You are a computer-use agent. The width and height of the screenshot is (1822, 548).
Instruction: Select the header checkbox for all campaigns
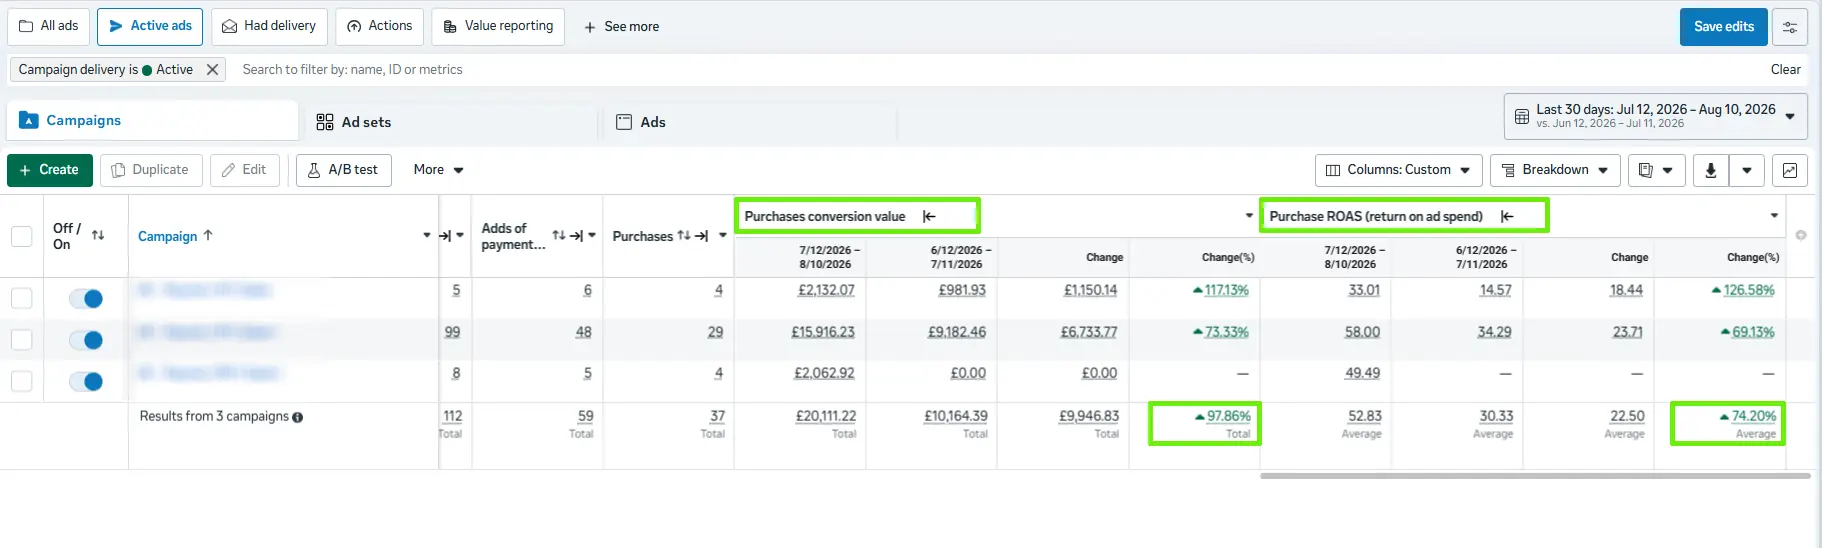(21, 236)
